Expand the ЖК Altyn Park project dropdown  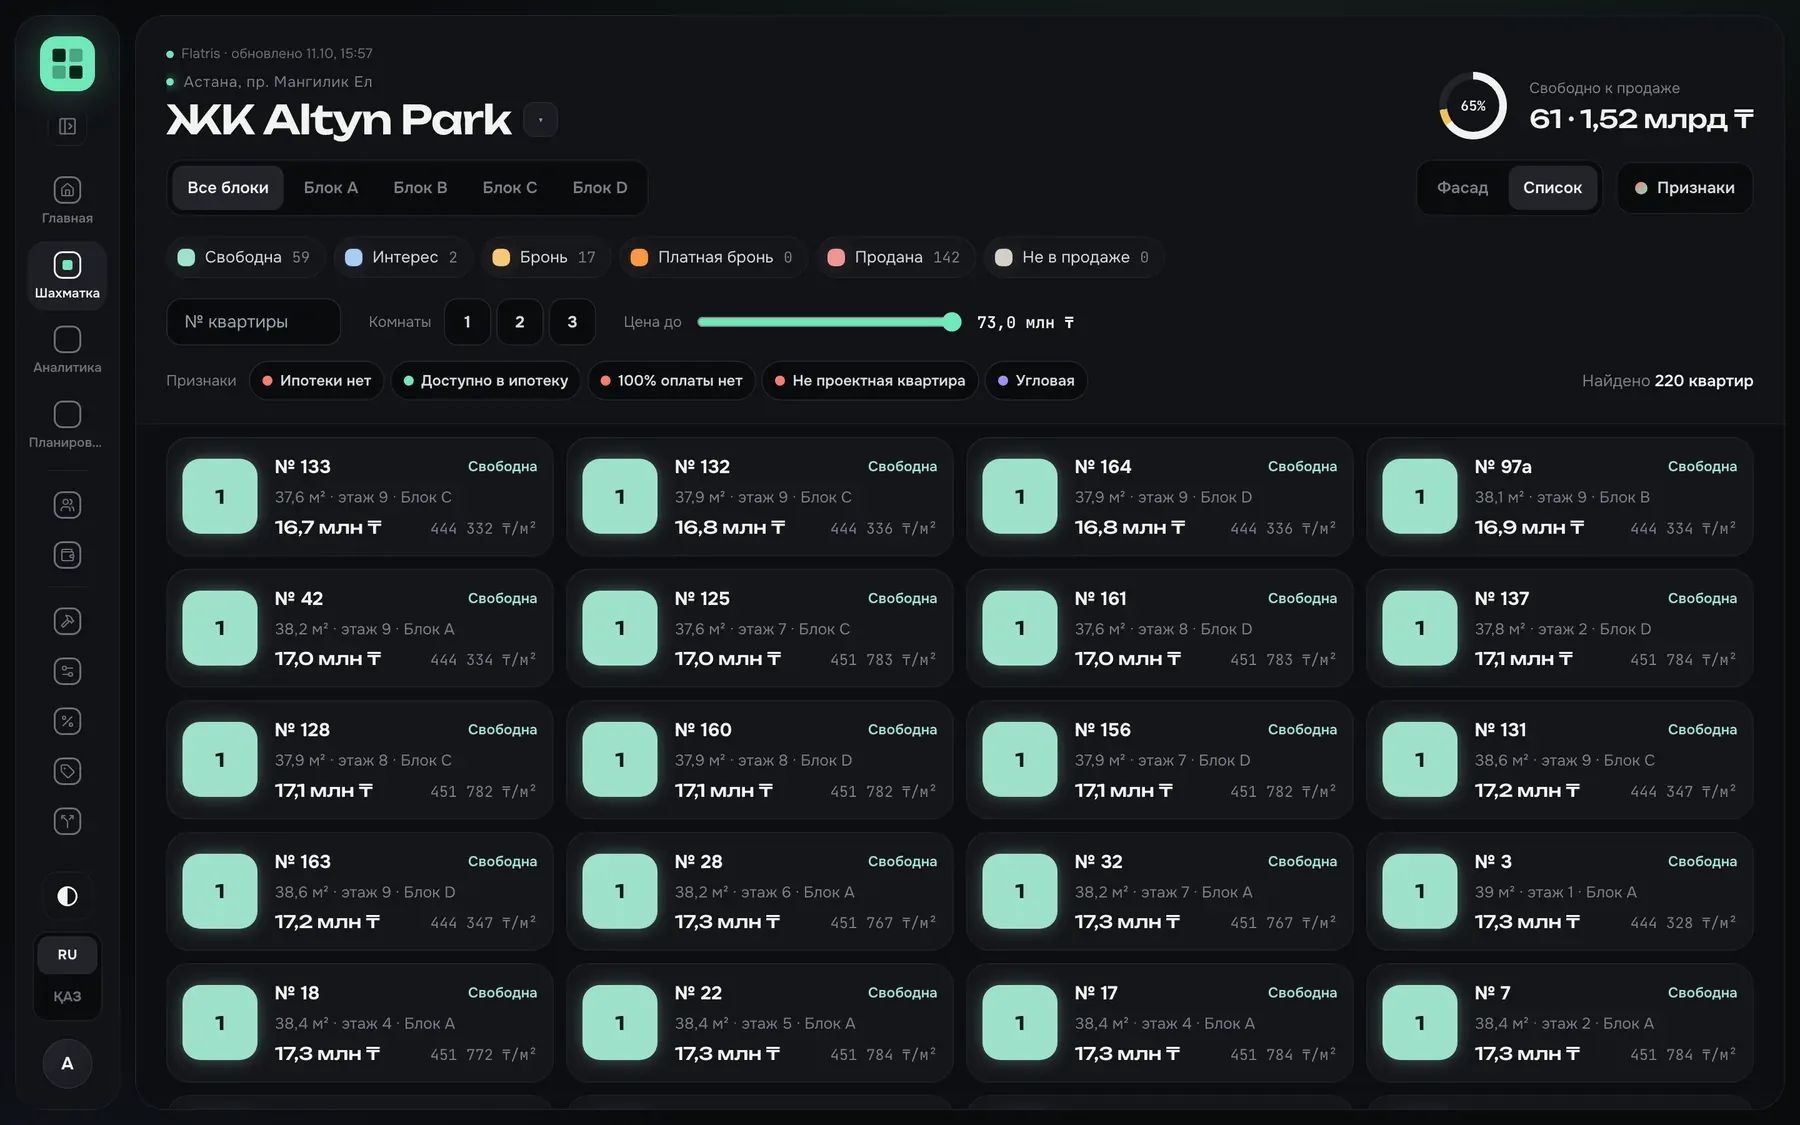point(540,120)
